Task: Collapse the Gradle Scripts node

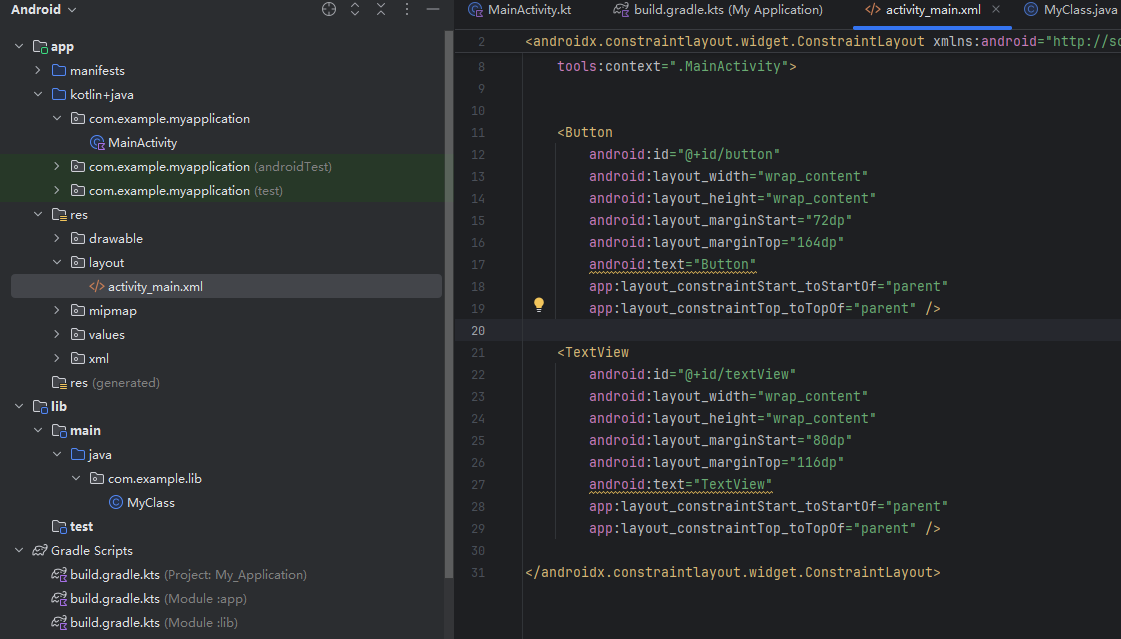Action: tap(19, 551)
